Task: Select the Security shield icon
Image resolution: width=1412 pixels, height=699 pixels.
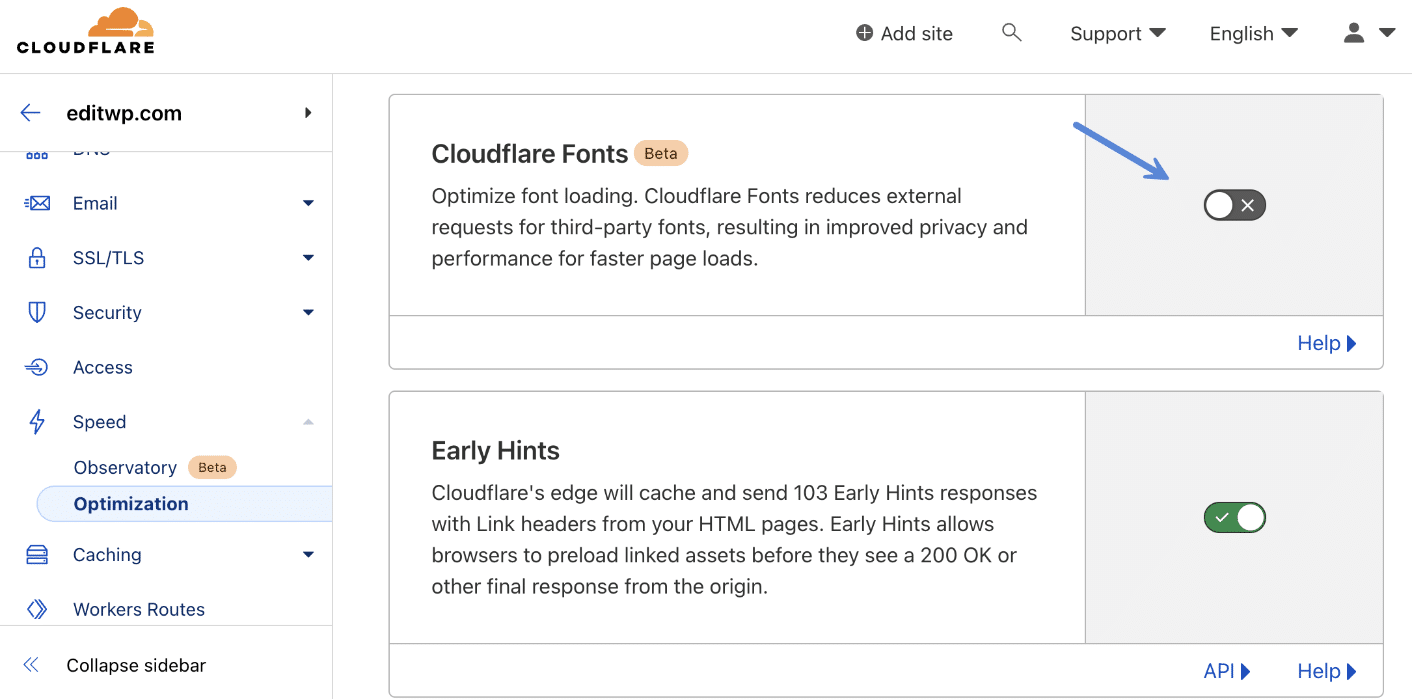Action: click(37, 312)
